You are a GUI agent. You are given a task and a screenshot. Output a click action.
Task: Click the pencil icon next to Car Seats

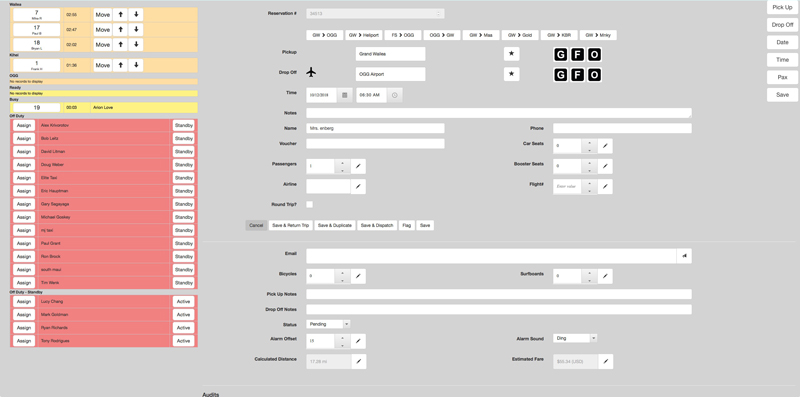tap(605, 146)
